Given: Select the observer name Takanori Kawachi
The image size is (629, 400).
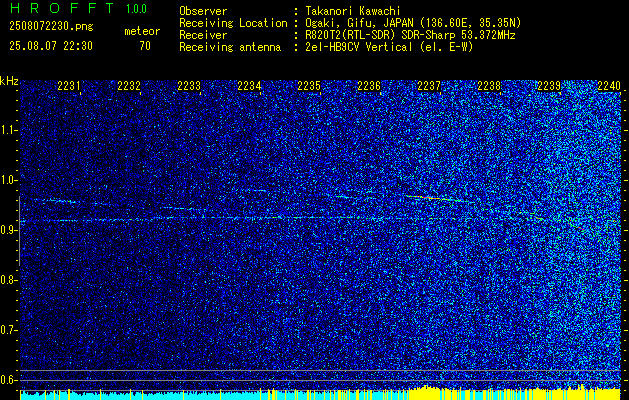Looking at the screenshot, I should pyautogui.click(x=353, y=12).
